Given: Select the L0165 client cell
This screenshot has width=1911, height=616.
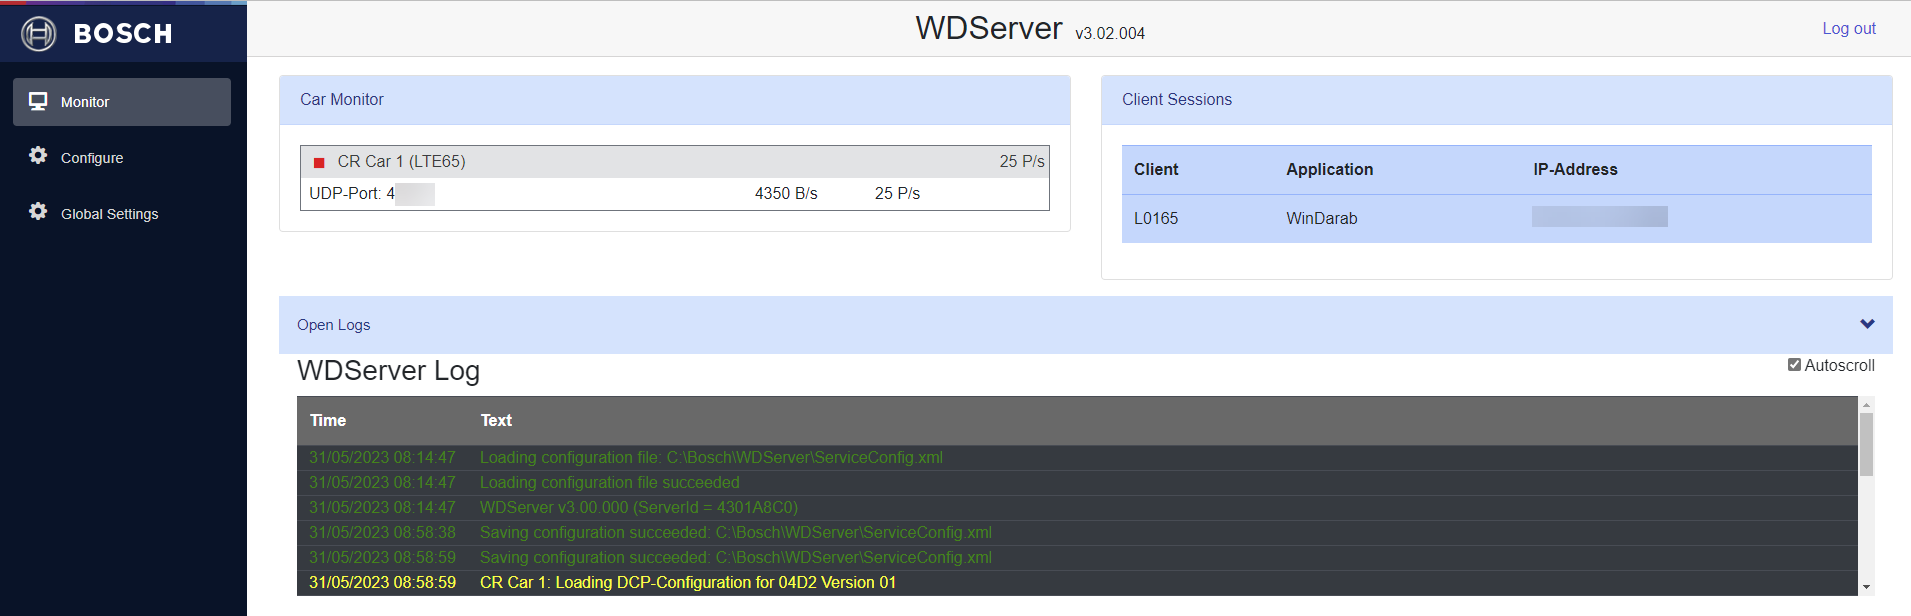Looking at the screenshot, I should [x=1156, y=218].
